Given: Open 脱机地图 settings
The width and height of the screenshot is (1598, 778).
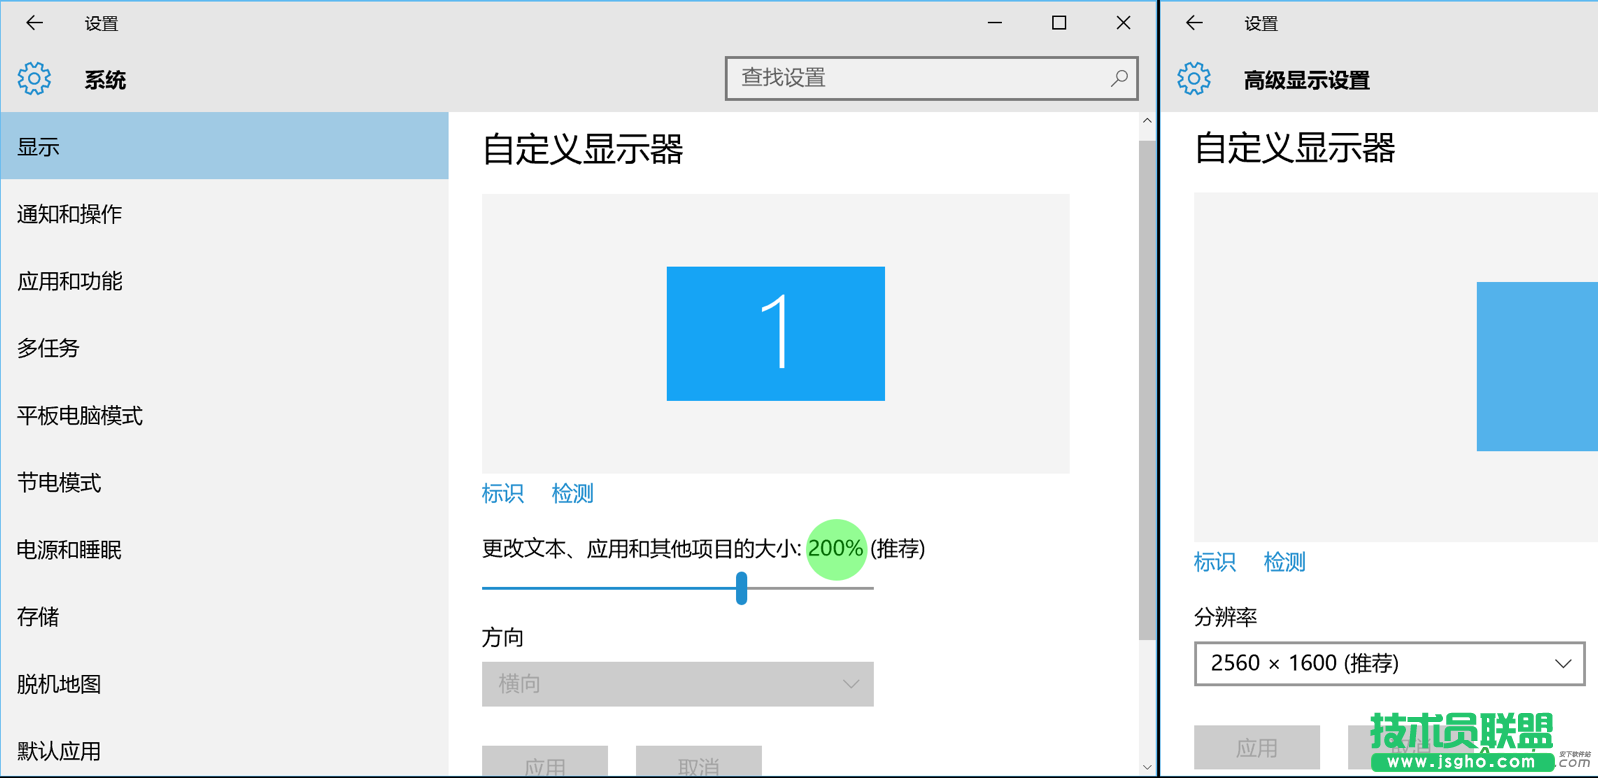Looking at the screenshot, I should click(225, 684).
